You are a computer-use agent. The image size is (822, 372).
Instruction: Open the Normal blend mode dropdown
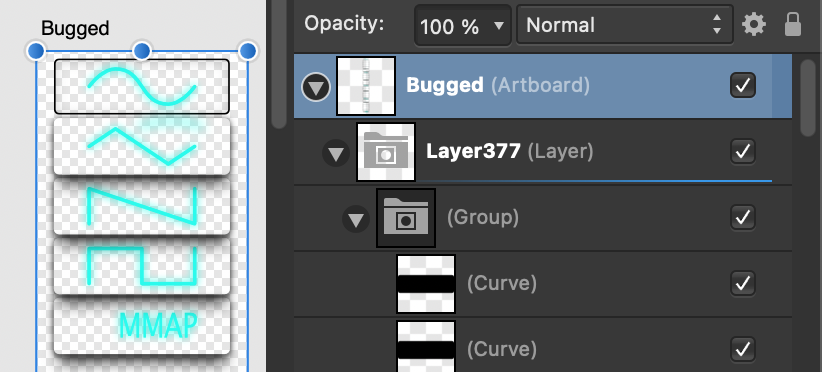coord(624,25)
